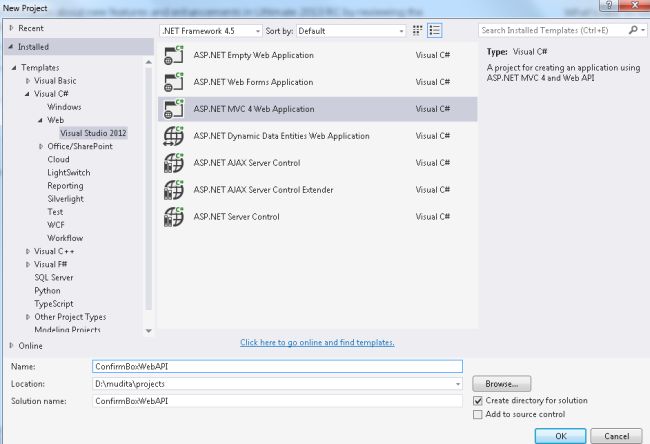650x444 pixels.
Task: Click the tree scrollbar down arrow
Action: 149,331
